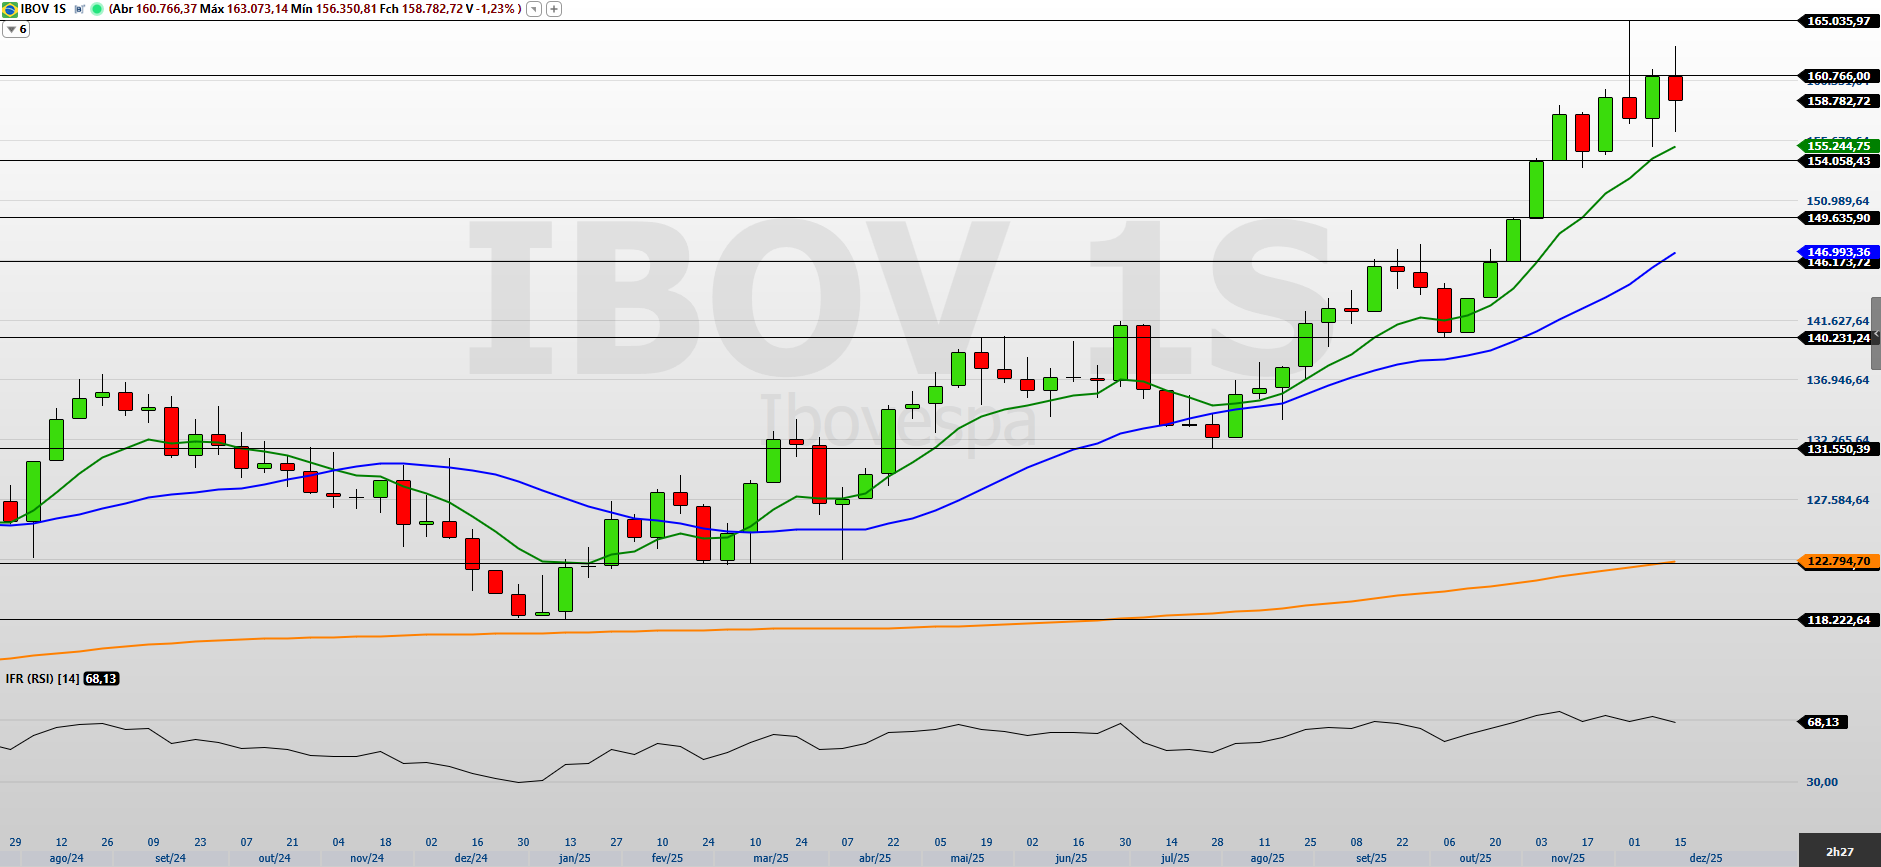Click the RSI value tag 68,13 on axis
This screenshot has height=867, width=1881.
[1822, 722]
